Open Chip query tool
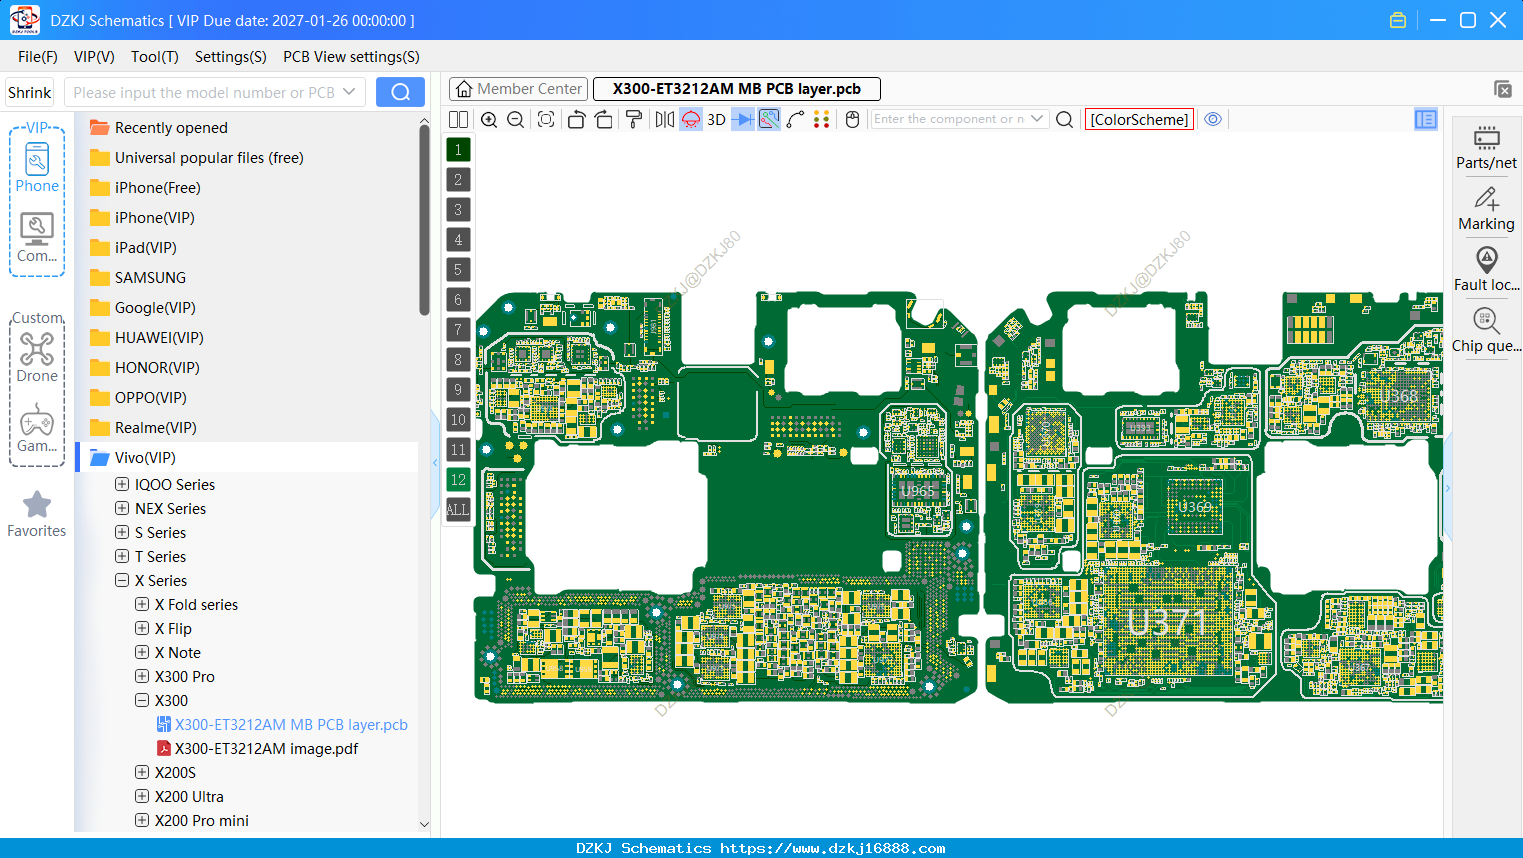Image resolution: width=1523 pixels, height=858 pixels. (x=1486, y=331)
